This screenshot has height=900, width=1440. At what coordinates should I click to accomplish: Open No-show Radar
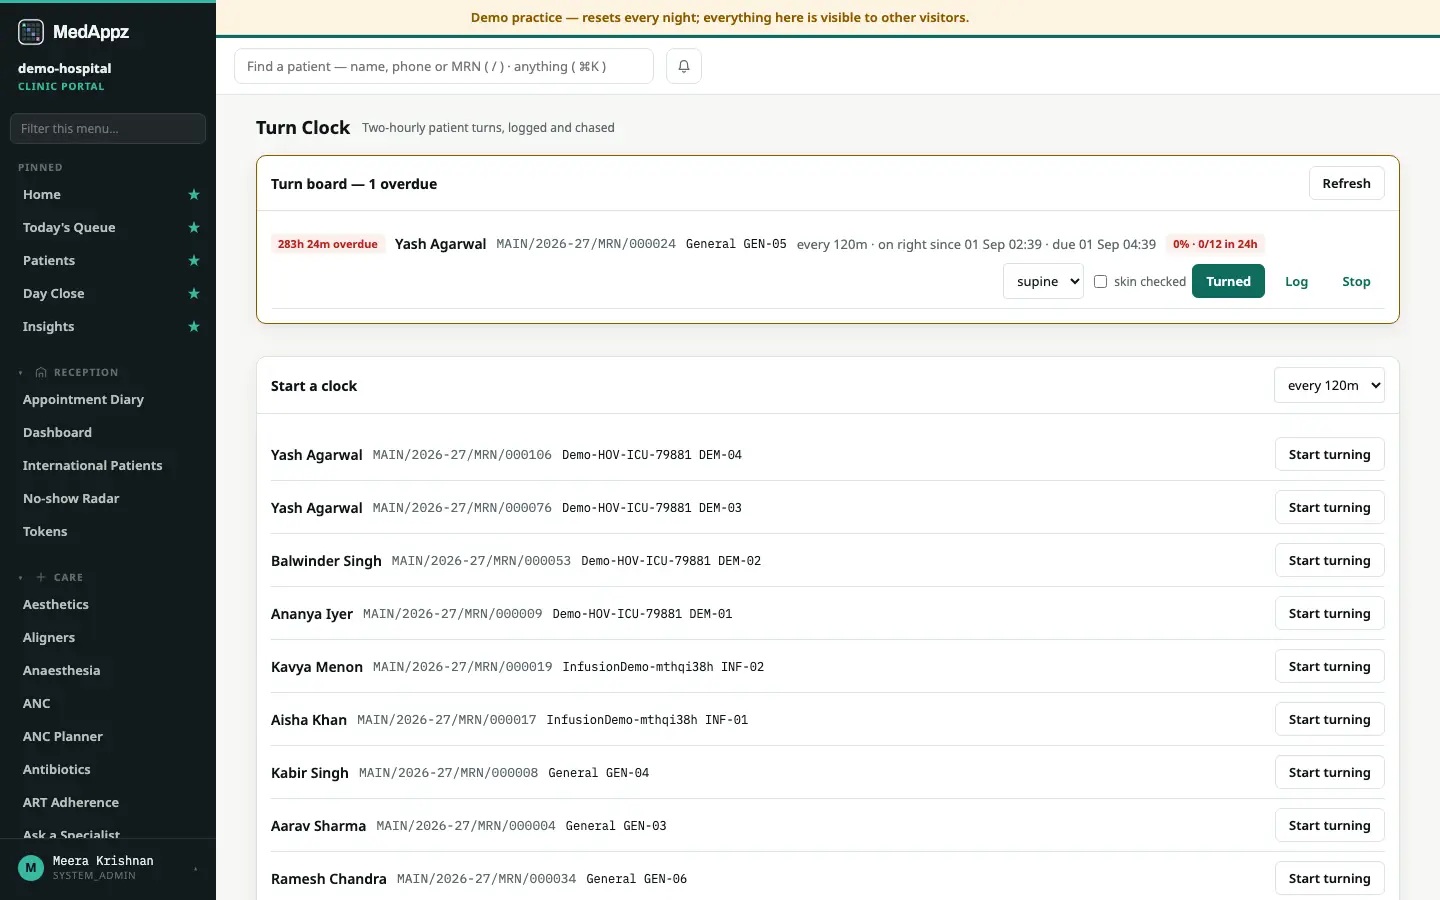click(71, 499)
